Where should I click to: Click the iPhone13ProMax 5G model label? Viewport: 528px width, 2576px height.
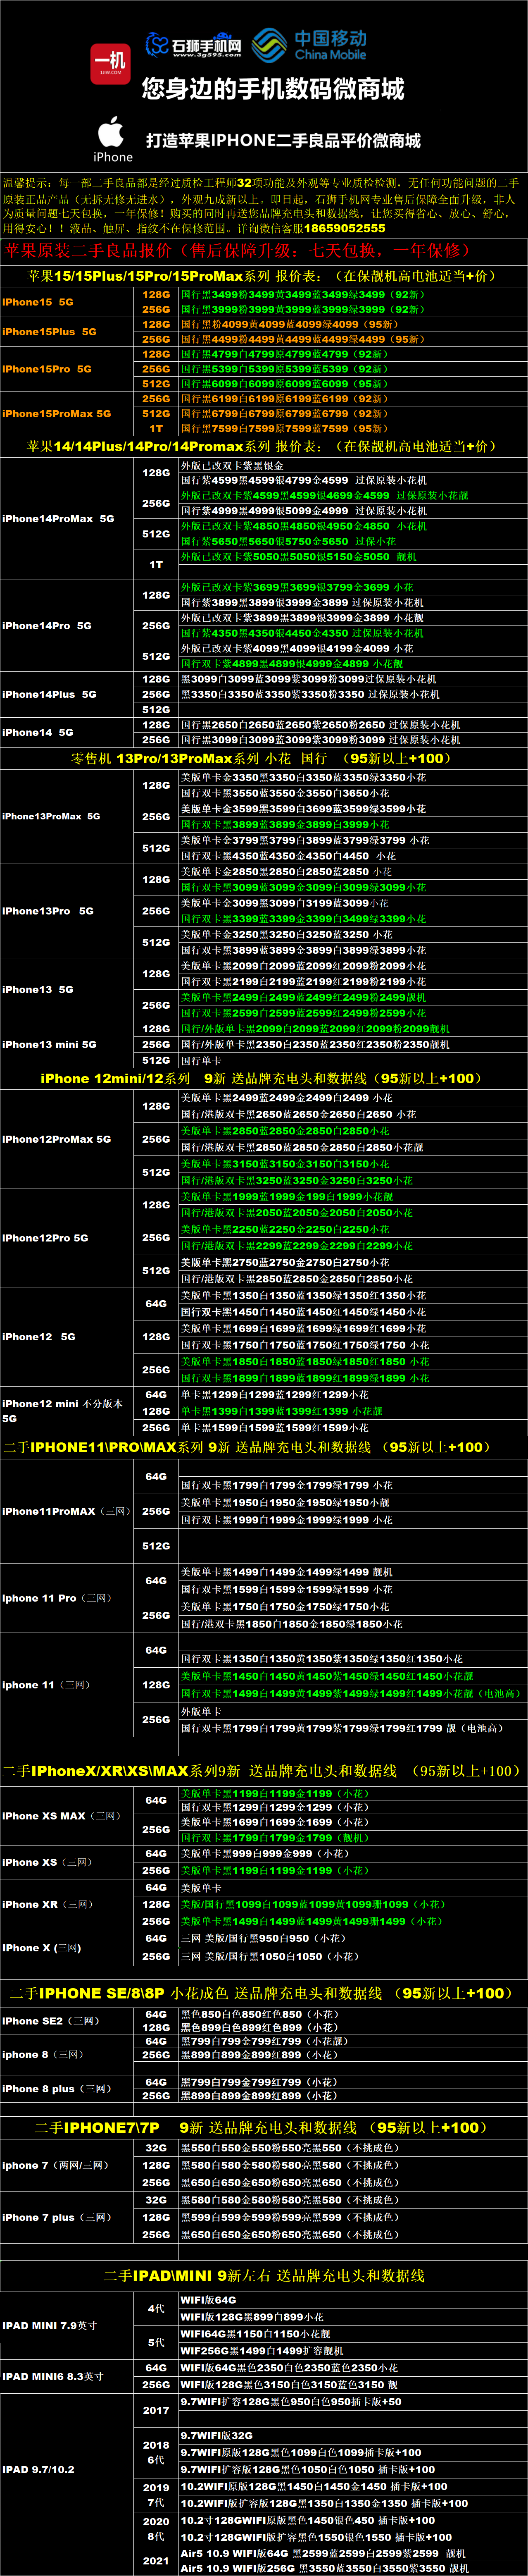point(51,816)
